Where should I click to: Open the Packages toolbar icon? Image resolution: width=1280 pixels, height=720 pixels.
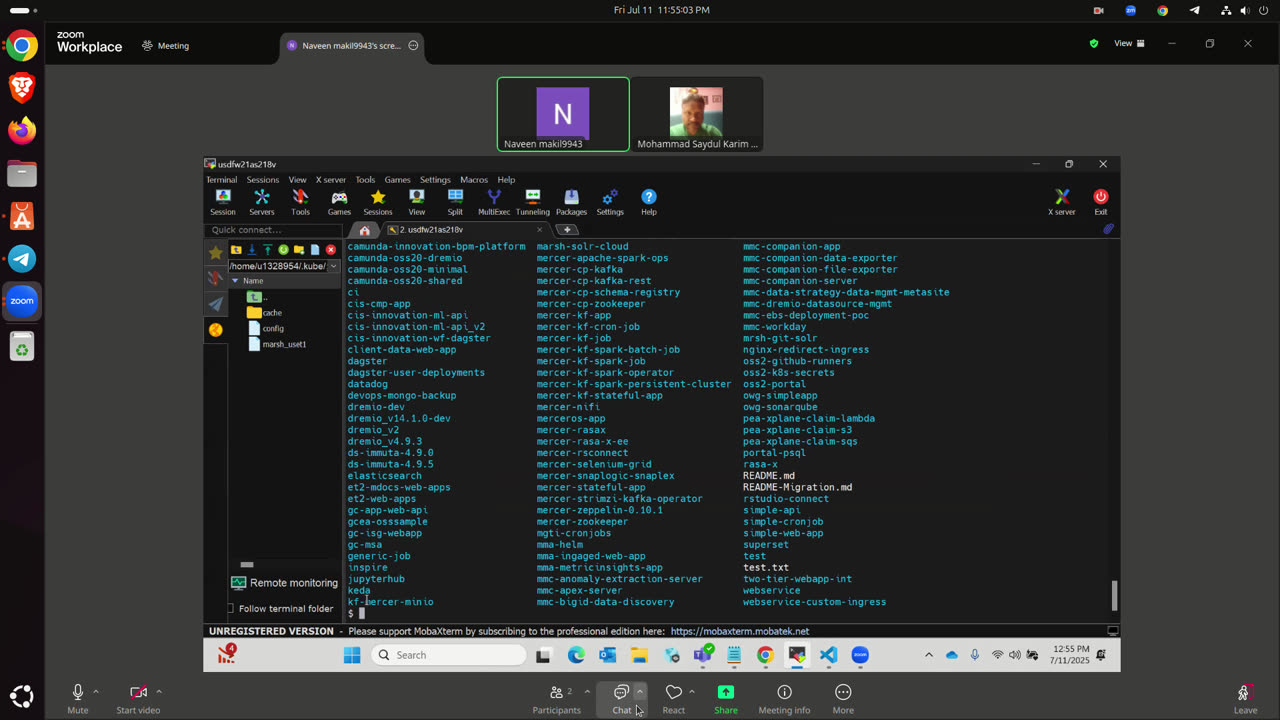pos(571,203)
